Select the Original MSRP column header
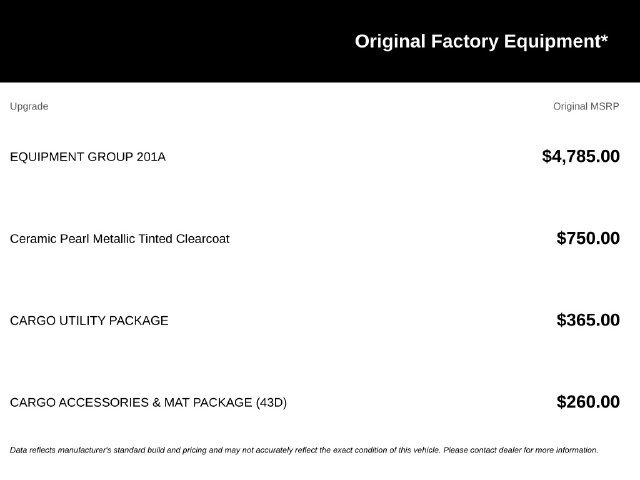The height and width of the screenshot is (480, 640). (x=586, y=106)
